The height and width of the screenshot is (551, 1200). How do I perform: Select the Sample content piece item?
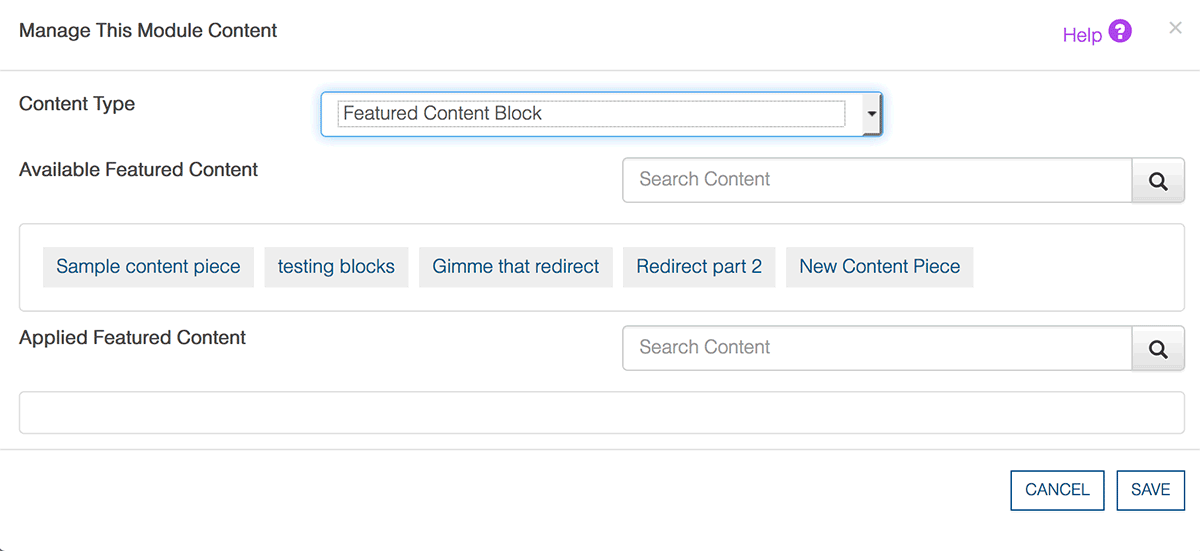pyautogui.click(x=148, y=267)
